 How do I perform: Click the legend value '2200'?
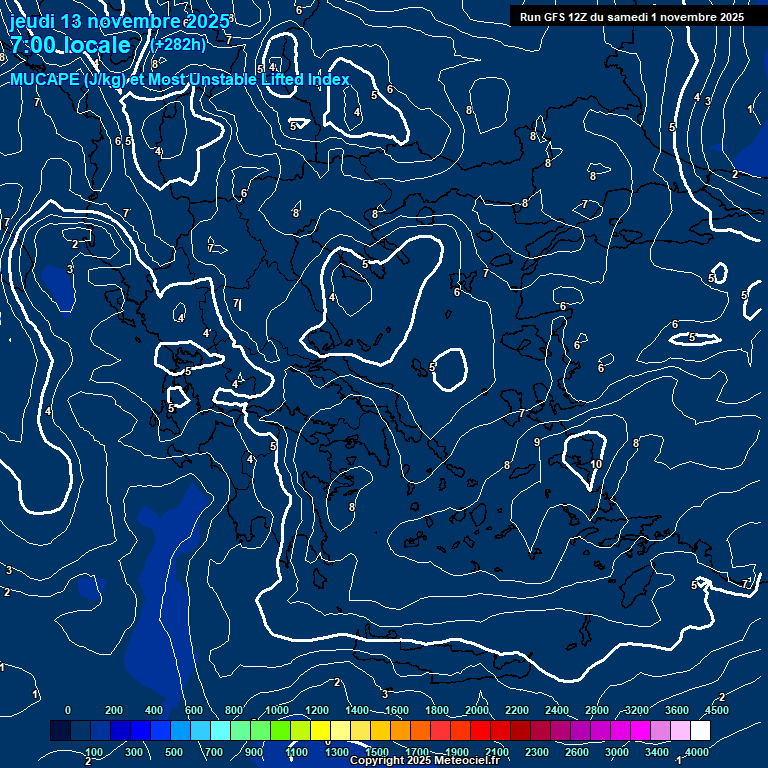(x=517, y=710)
